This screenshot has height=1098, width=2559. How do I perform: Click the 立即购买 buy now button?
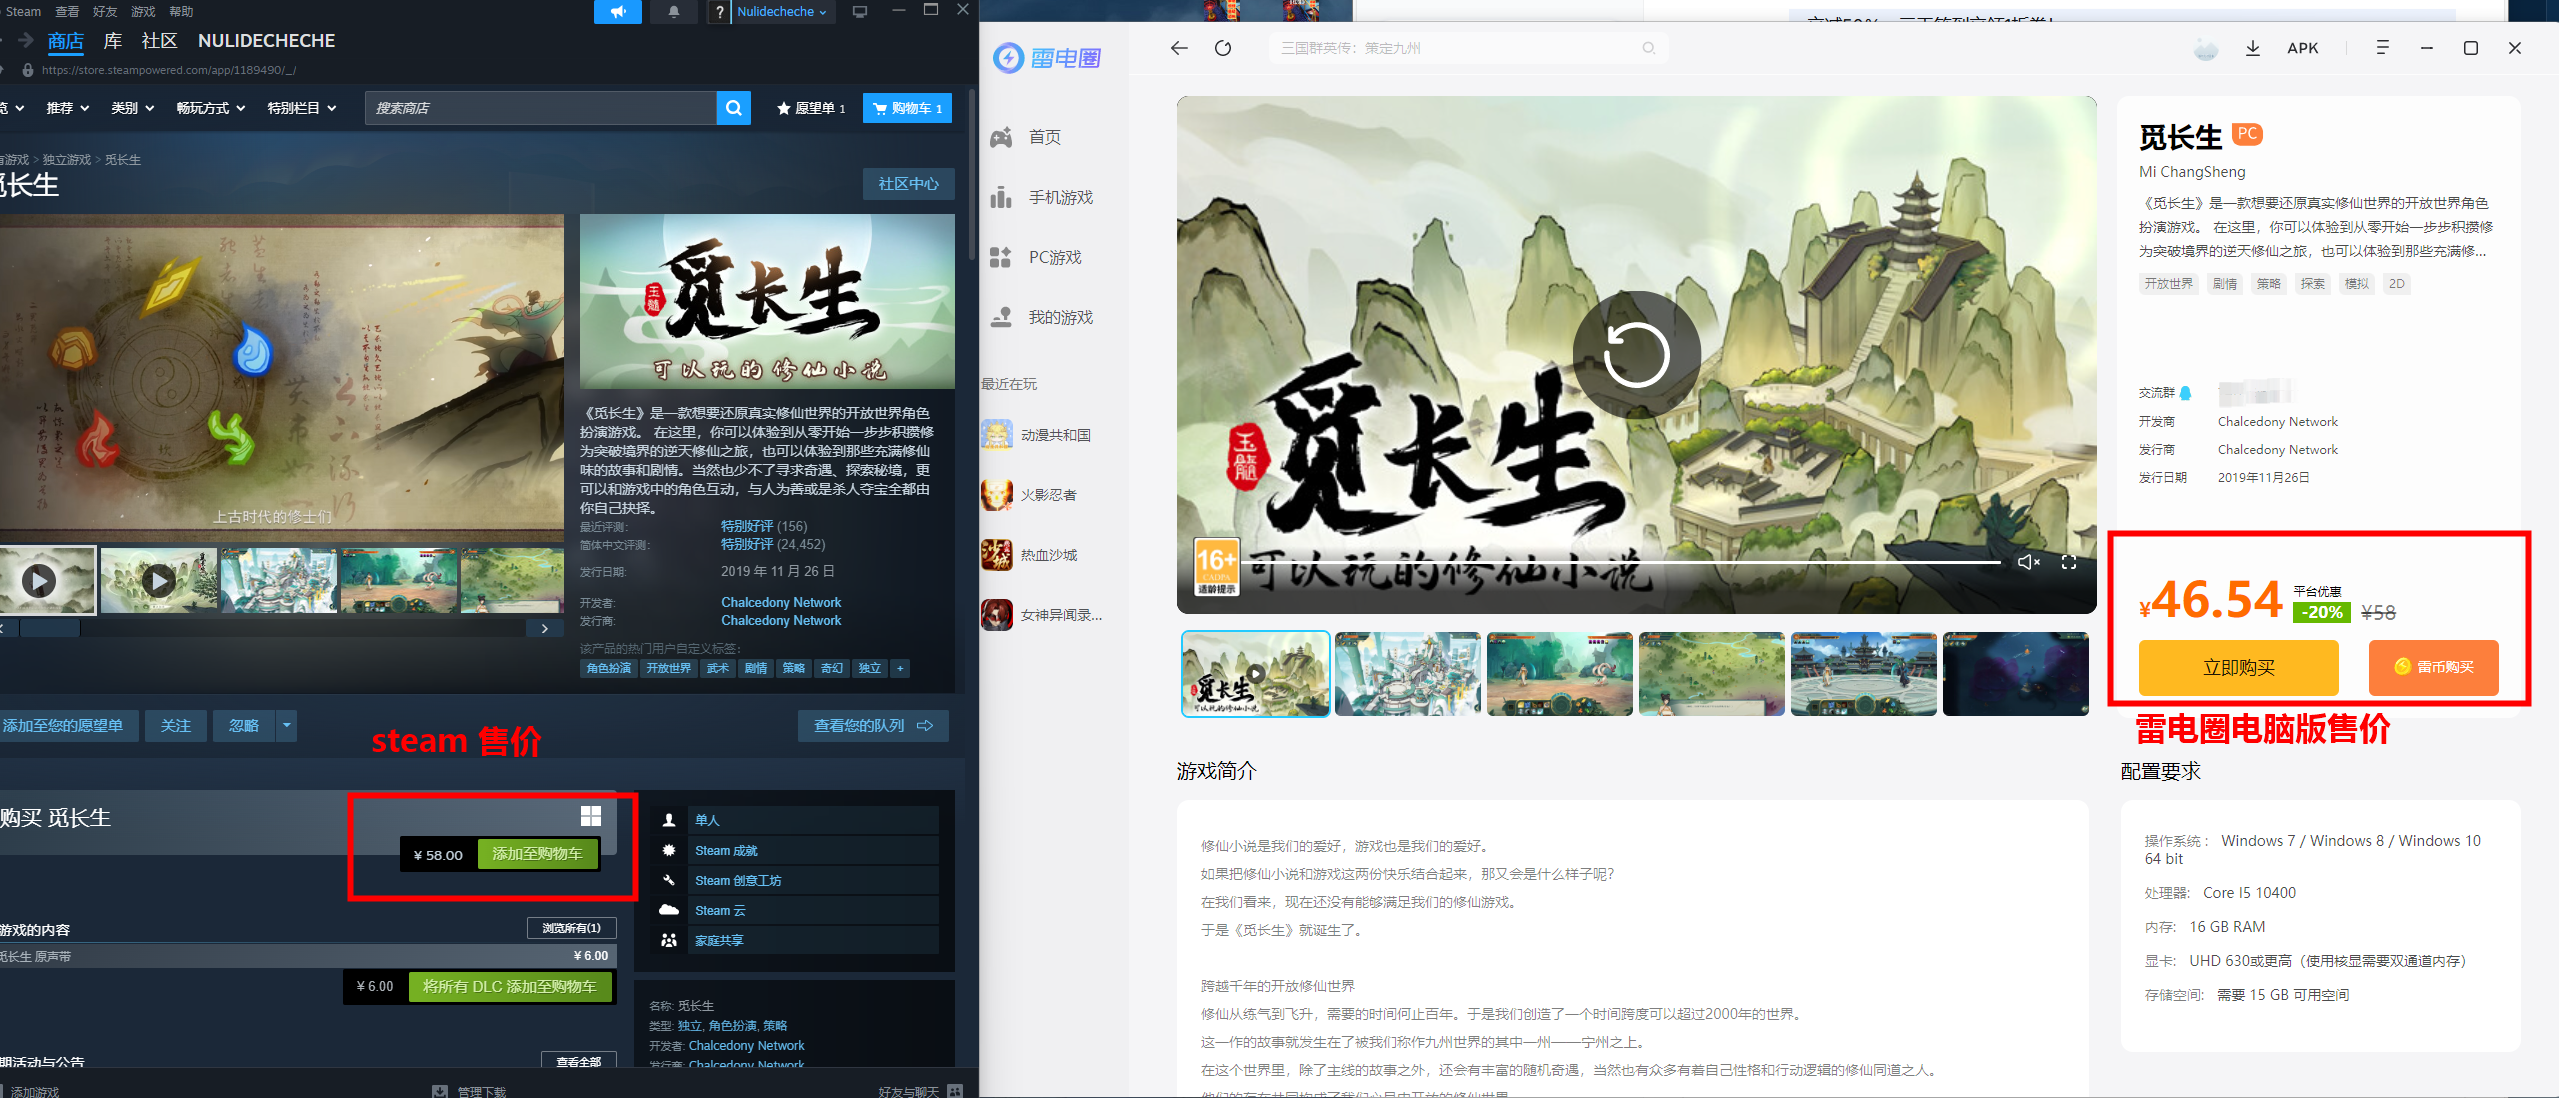point(2238,667)
